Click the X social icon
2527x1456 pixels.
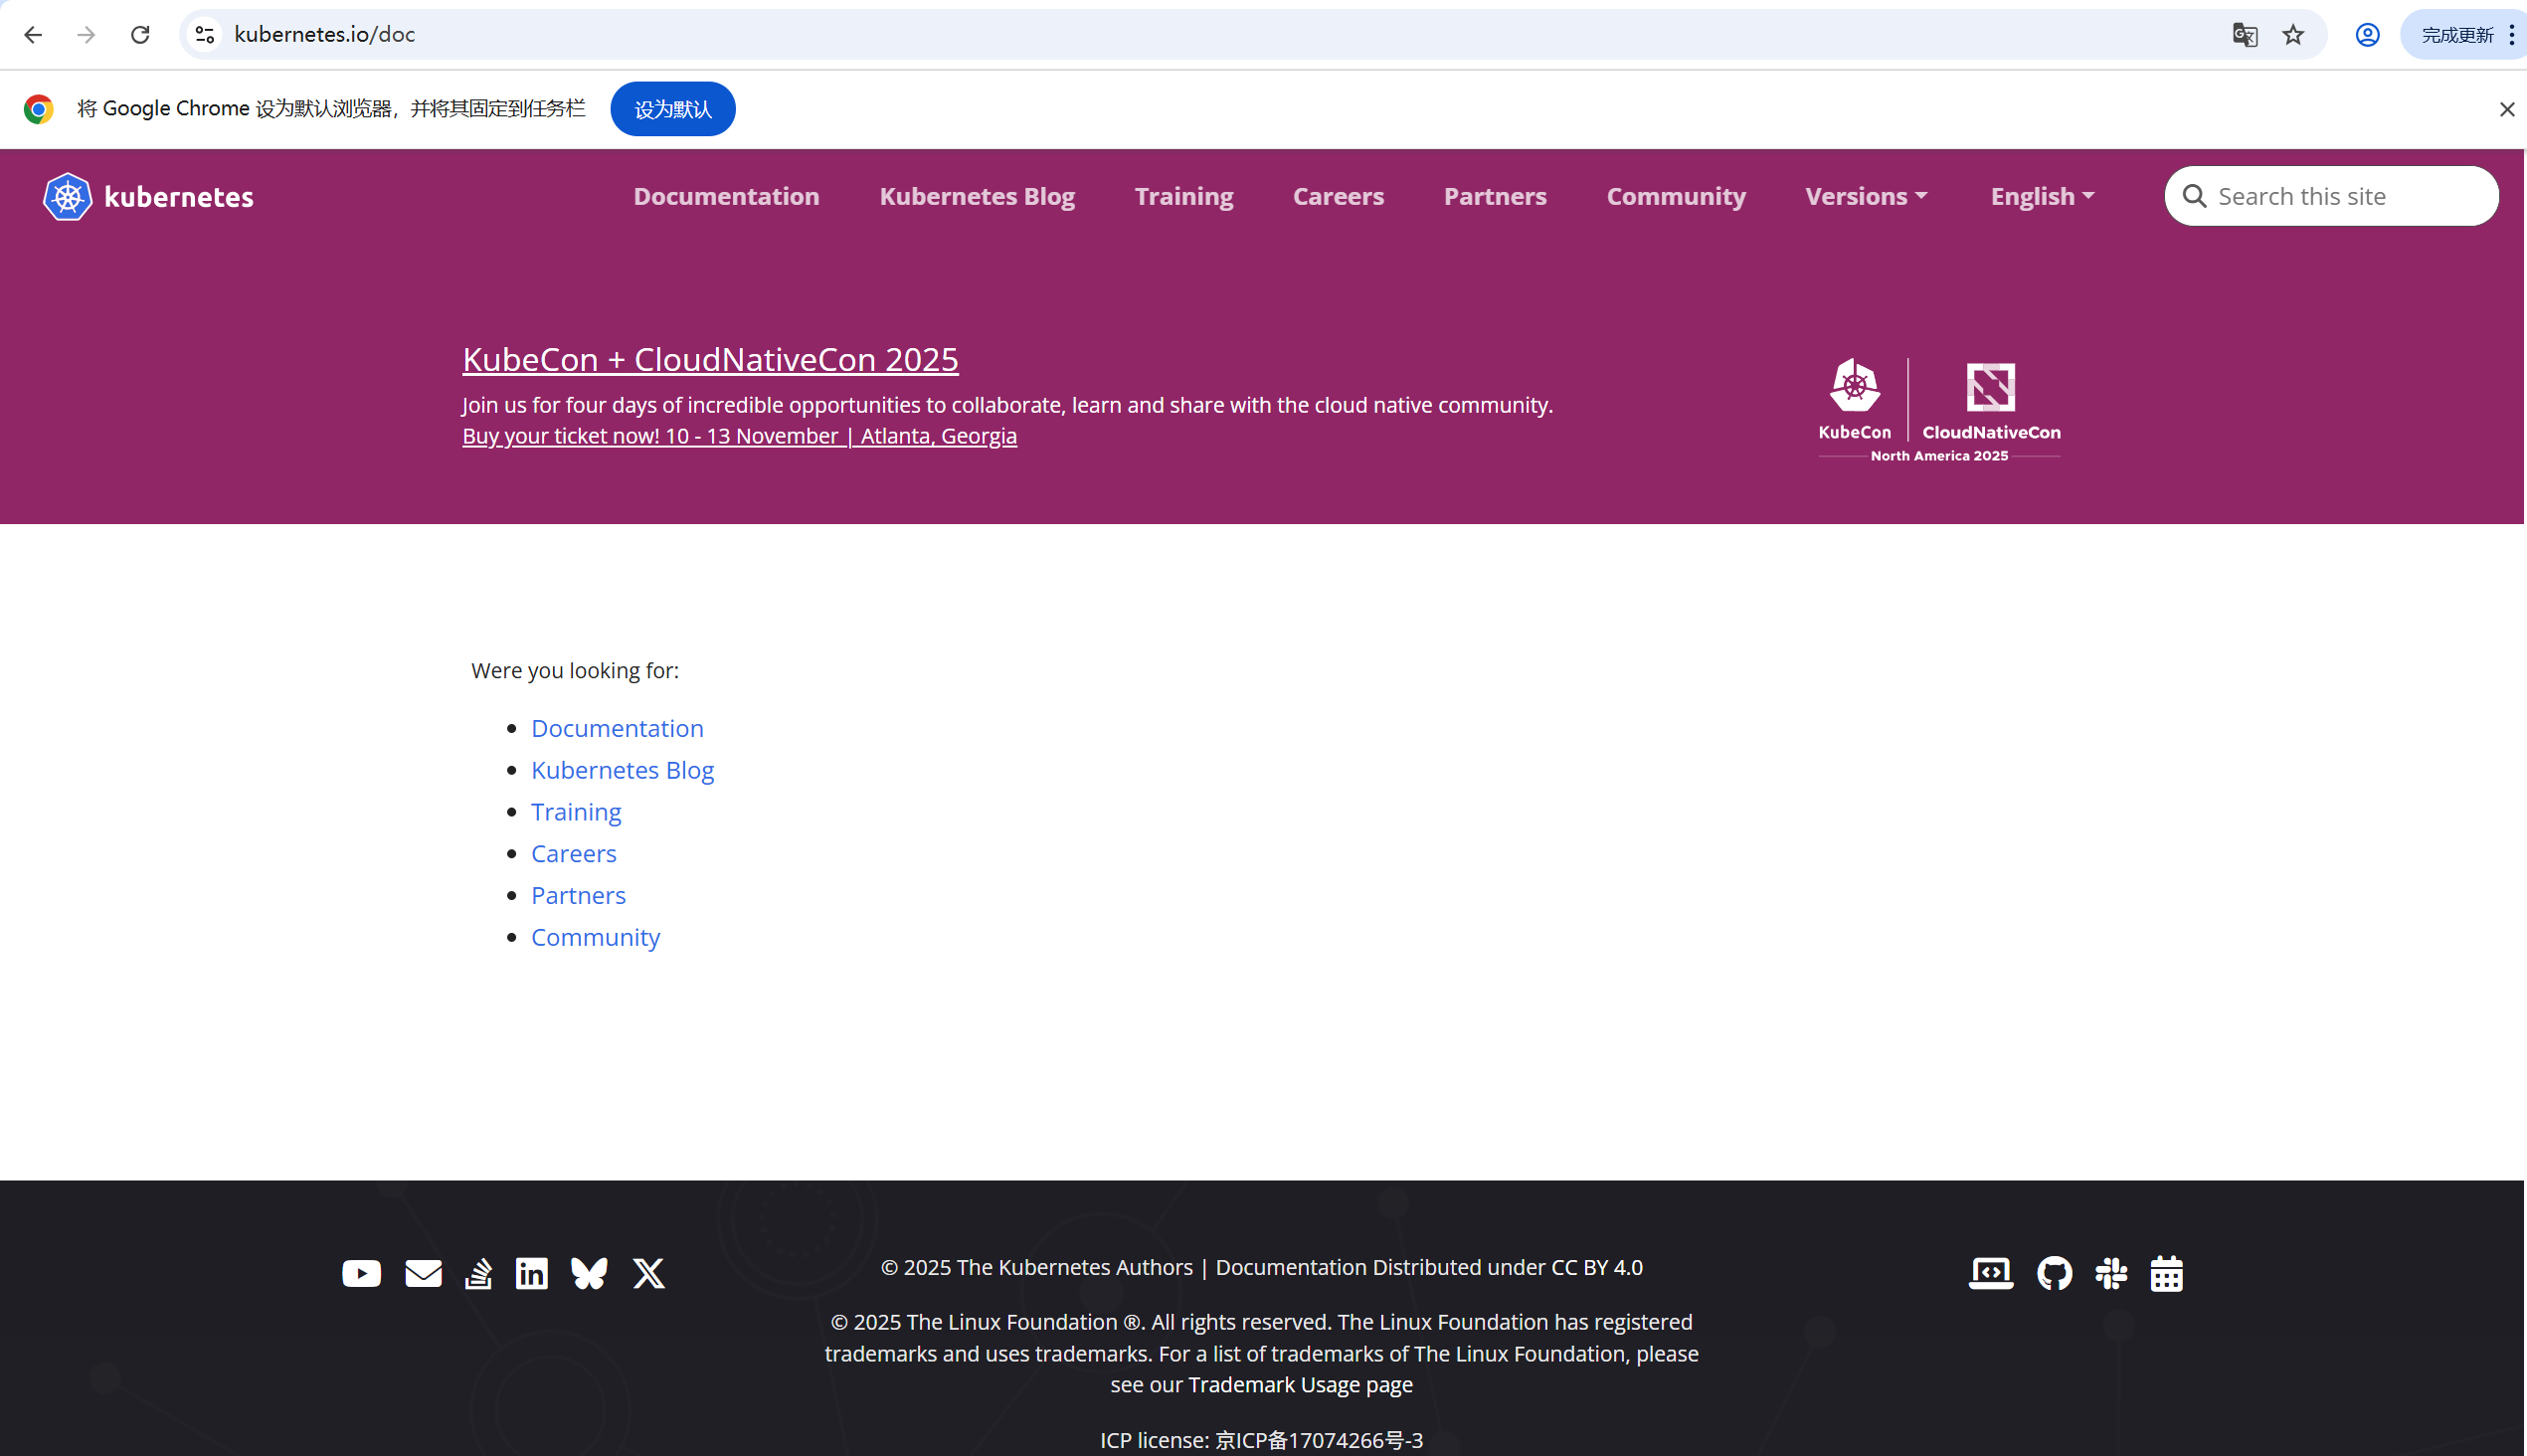[x=649, y=1273]
